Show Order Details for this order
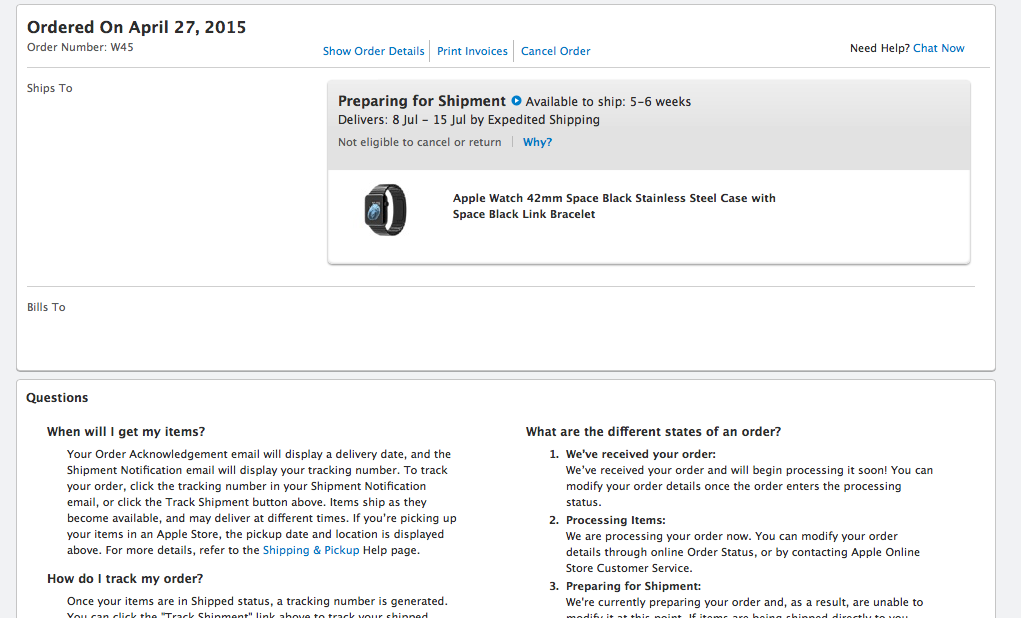The image size is (1021, 618). click(373, 51)
